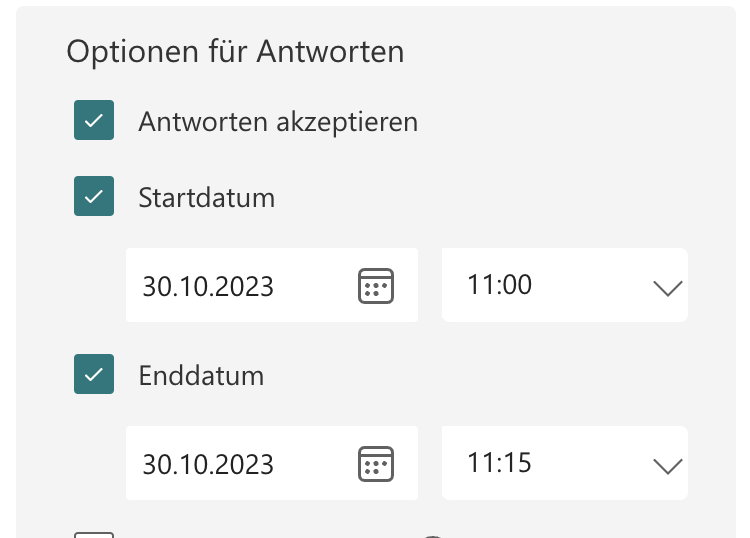Select the 11:15 time value text
Screen dimensions: 750x538
pyautogui.click(x=500, y=463)
